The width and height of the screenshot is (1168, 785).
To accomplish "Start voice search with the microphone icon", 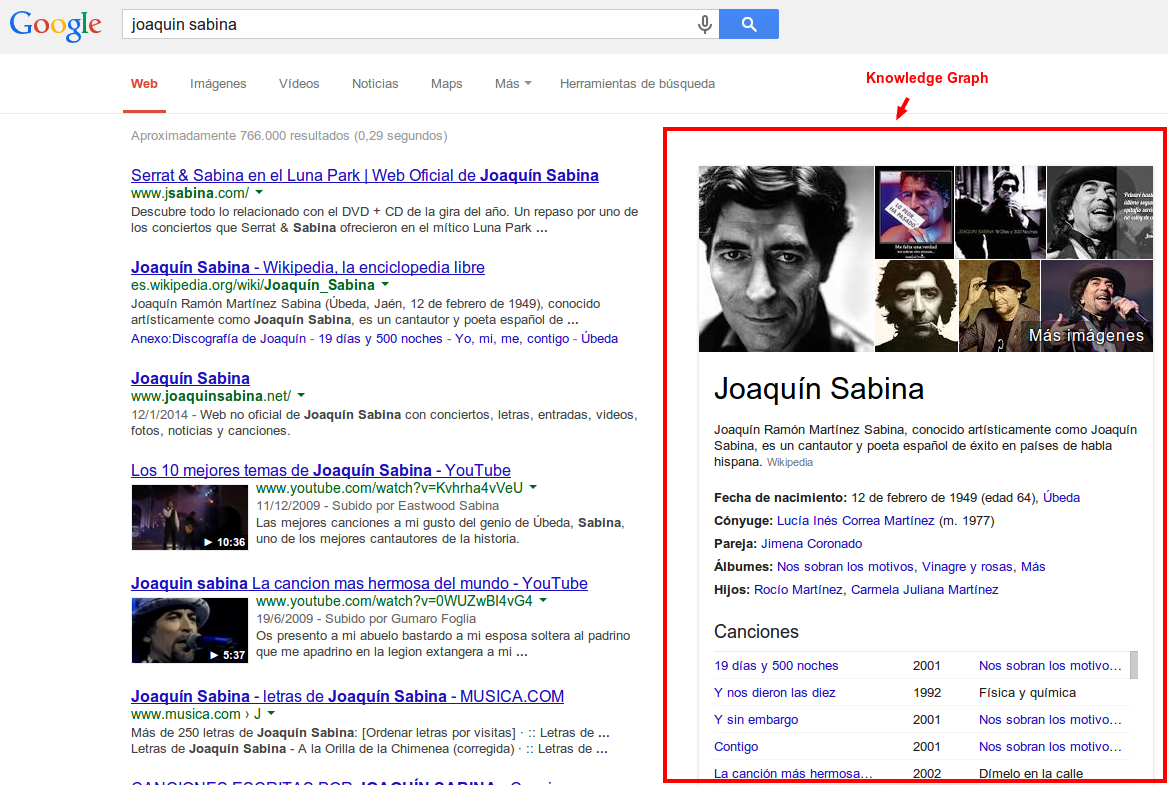I will coord(704,25).
